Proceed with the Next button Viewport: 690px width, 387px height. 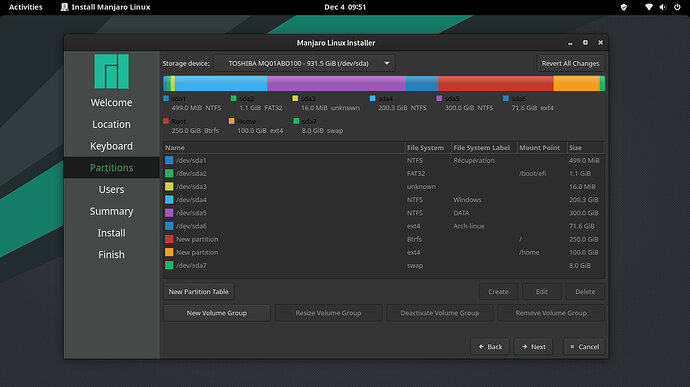pos(533,347)
